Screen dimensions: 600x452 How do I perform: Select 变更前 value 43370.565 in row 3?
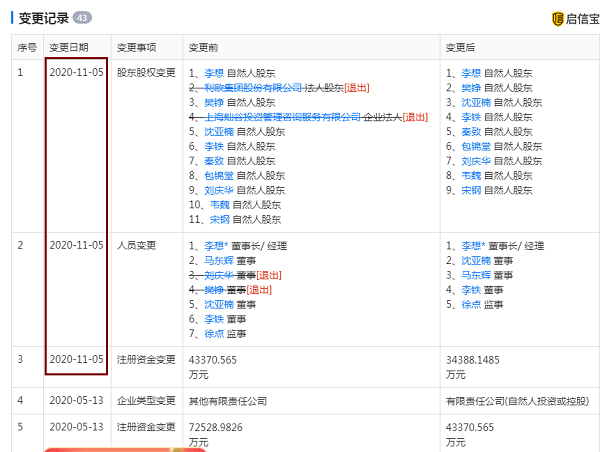coord(213,360)
